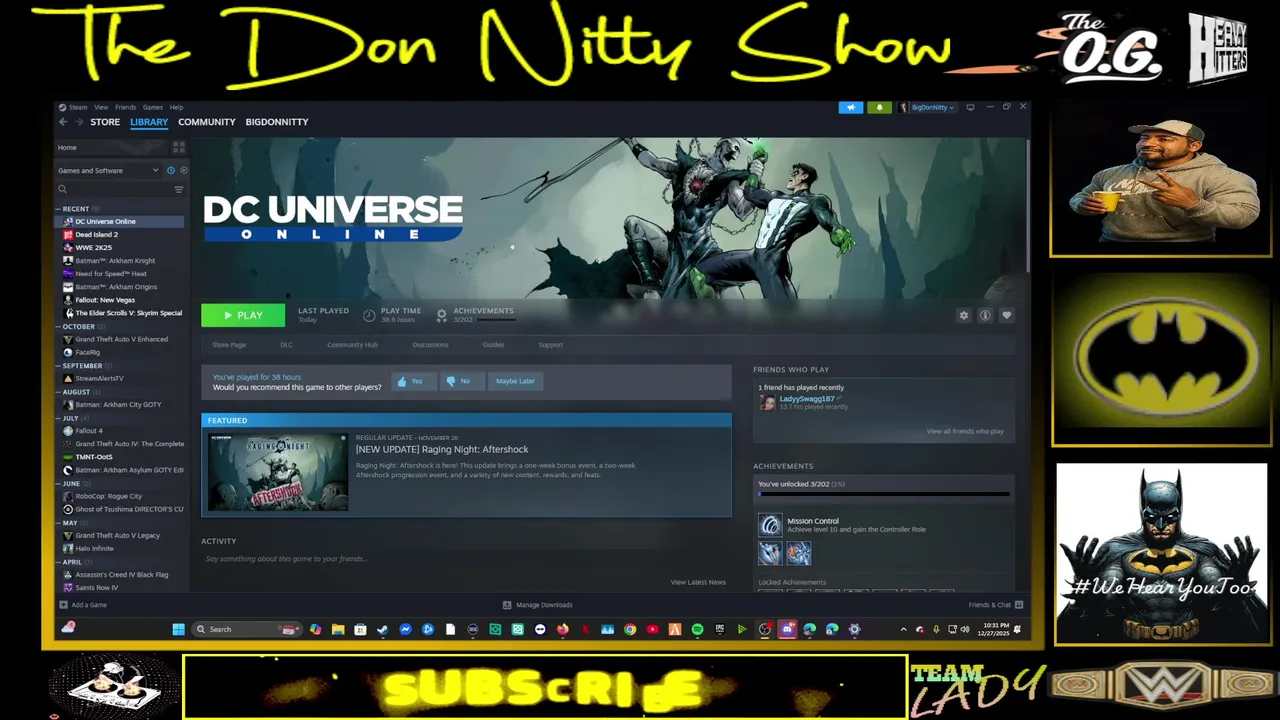
Task: Open Friends & Chat
Action: 995,605
